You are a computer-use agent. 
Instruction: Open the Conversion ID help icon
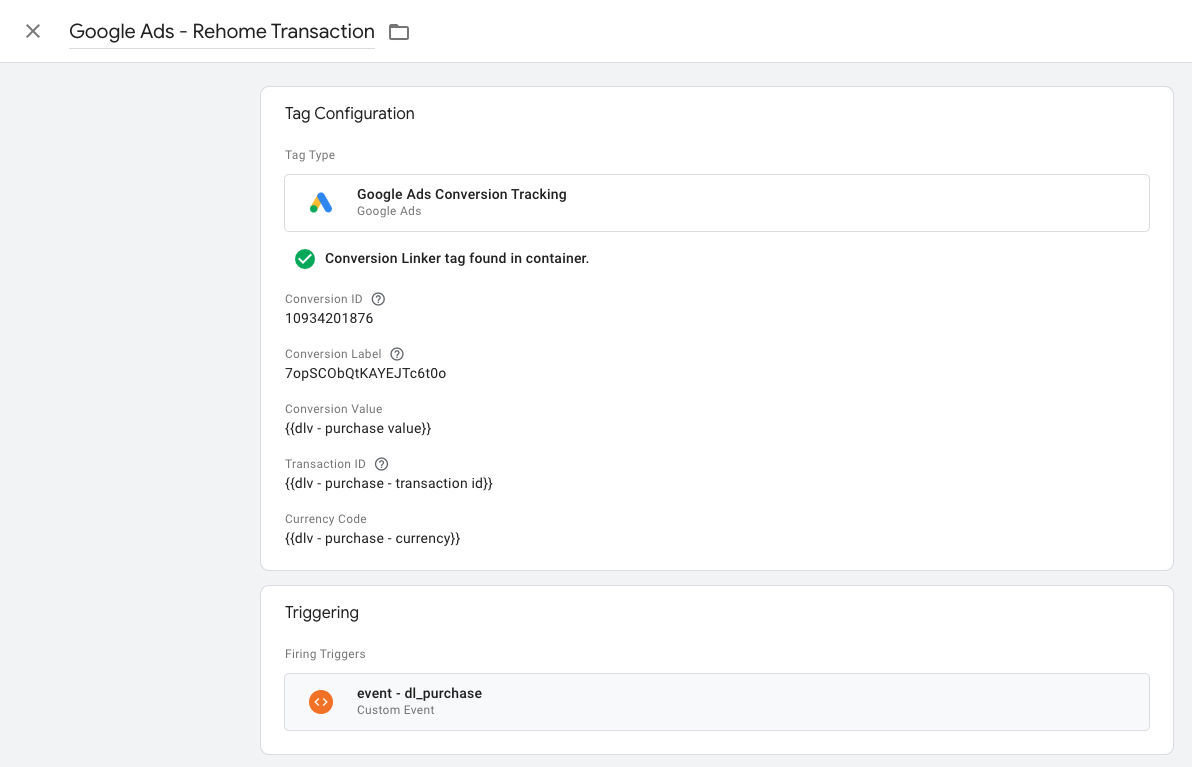click(378, 299)
